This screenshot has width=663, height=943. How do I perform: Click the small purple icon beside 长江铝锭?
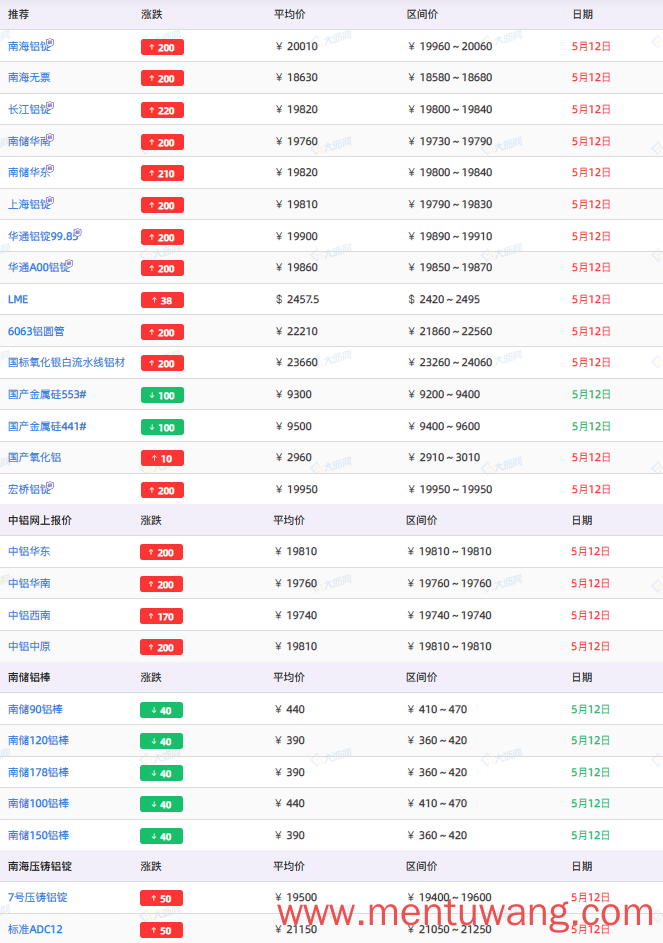[x=51, y=105]
